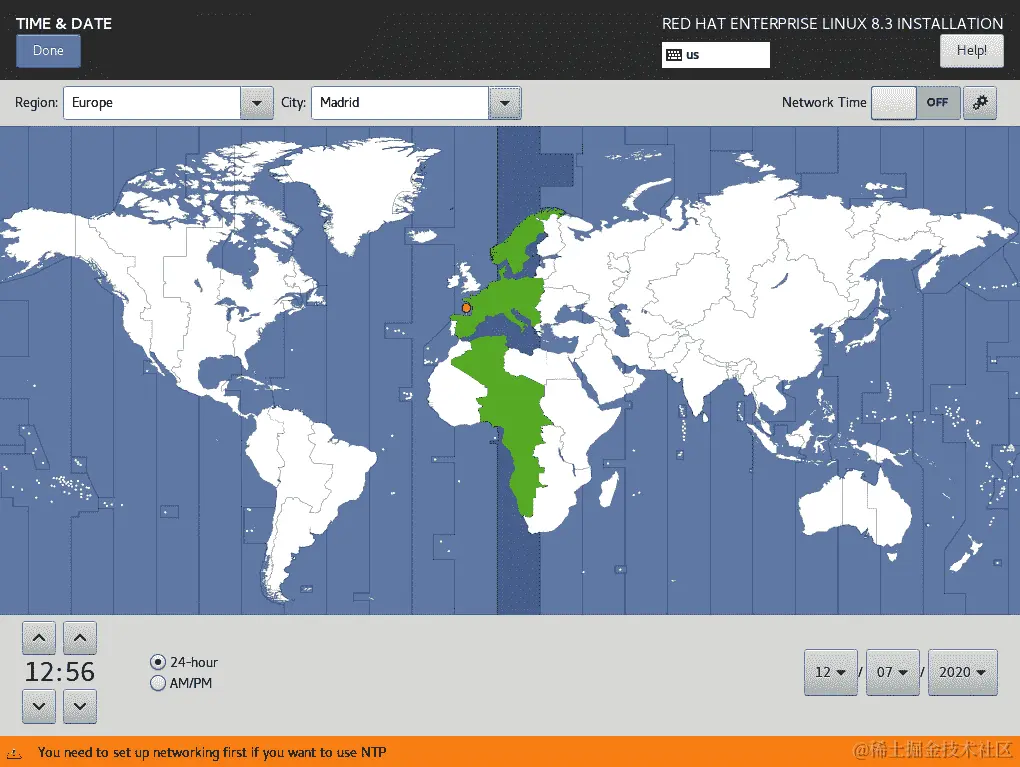
Task: Click the Done button
Action: [48, 51]
